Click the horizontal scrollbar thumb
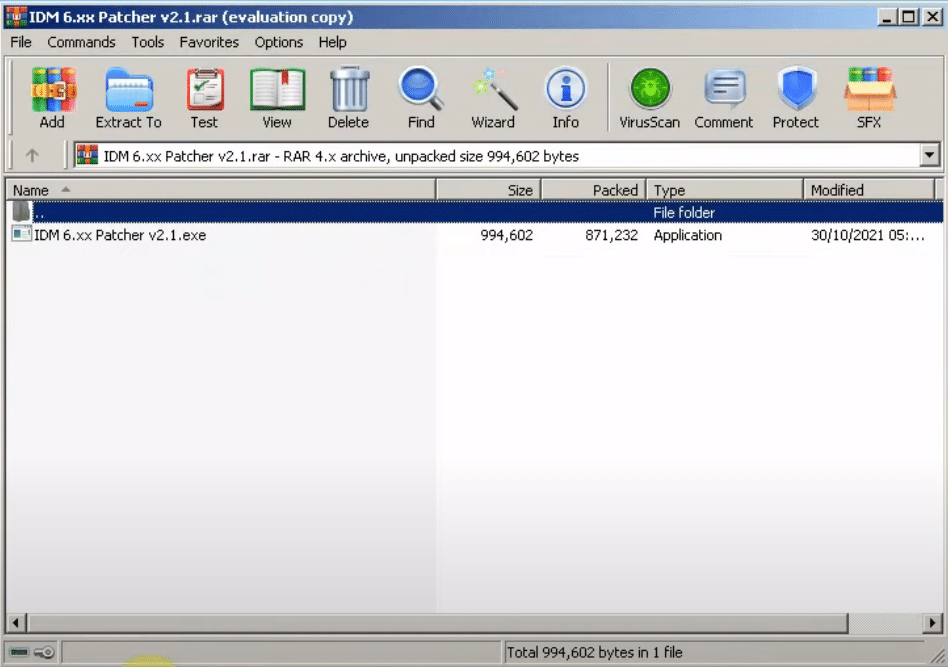The height and width of the screenshot is (667, 948). (x=438, y=622)
